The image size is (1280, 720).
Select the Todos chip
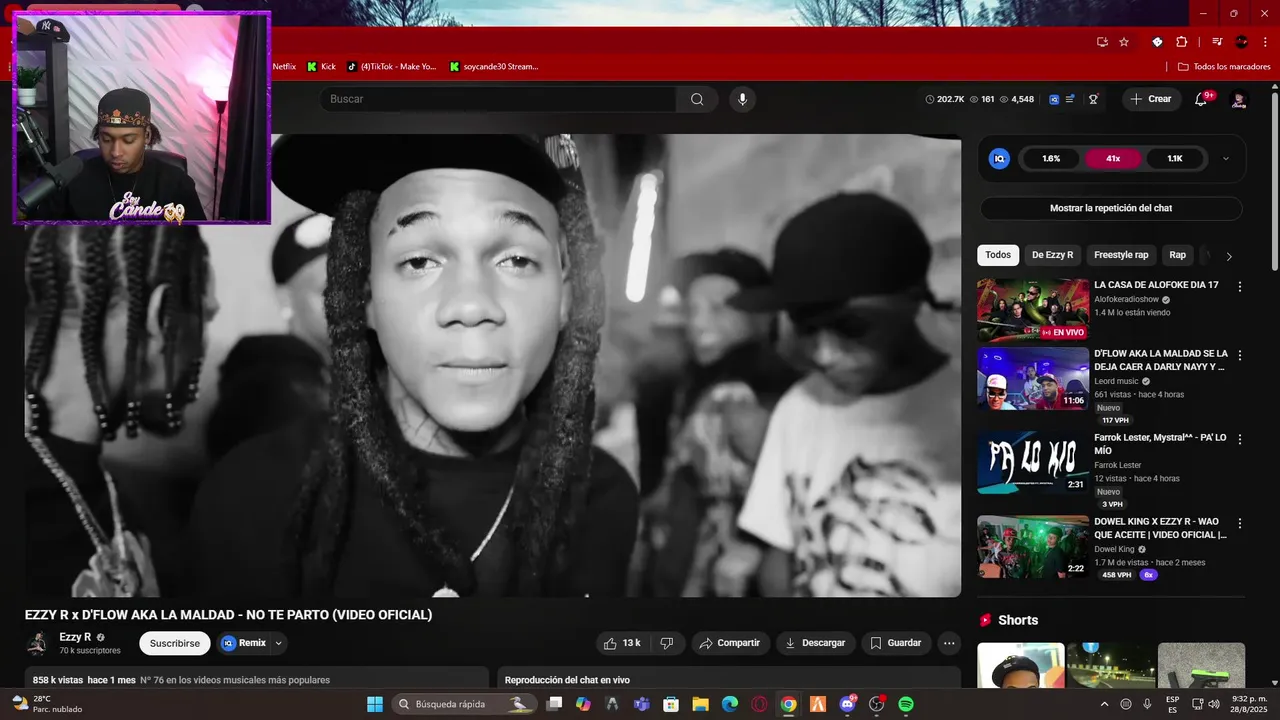[x=998, y=255]
